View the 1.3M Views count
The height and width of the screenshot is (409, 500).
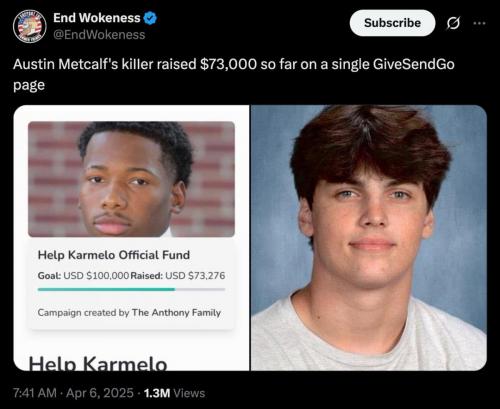[174, 393]
